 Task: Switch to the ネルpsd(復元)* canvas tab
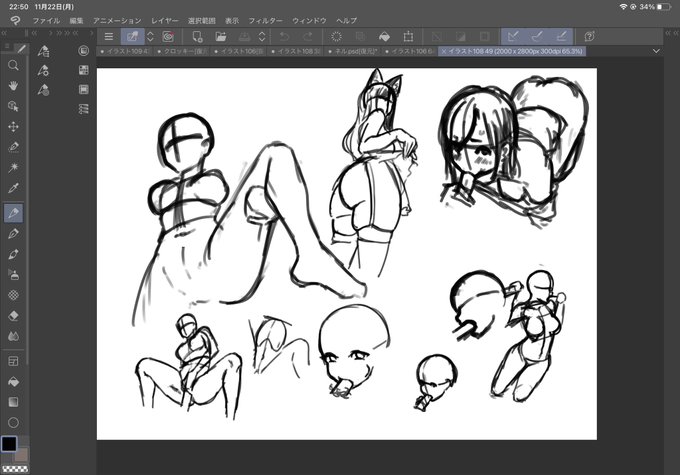tap(353, 51)
